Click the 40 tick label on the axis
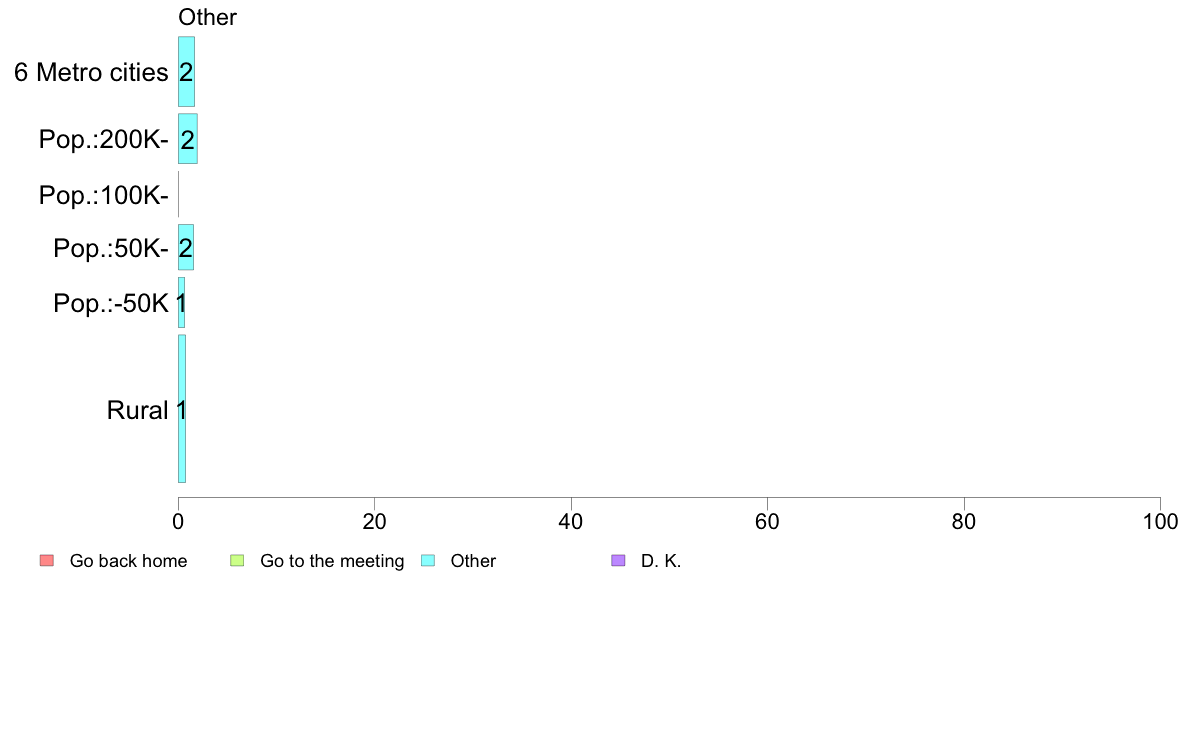This screenshot has width=1188, height=736. (x=571, y=521)
